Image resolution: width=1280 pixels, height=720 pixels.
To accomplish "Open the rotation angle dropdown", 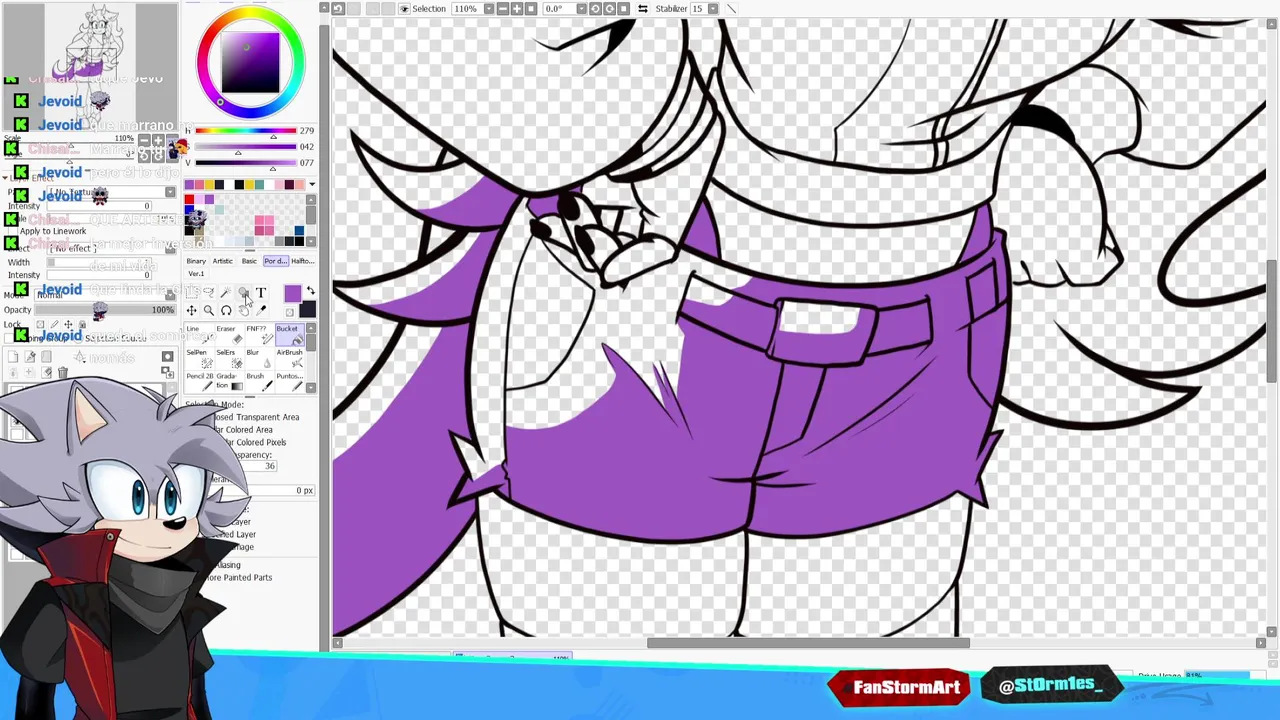I will coord(582,8).
